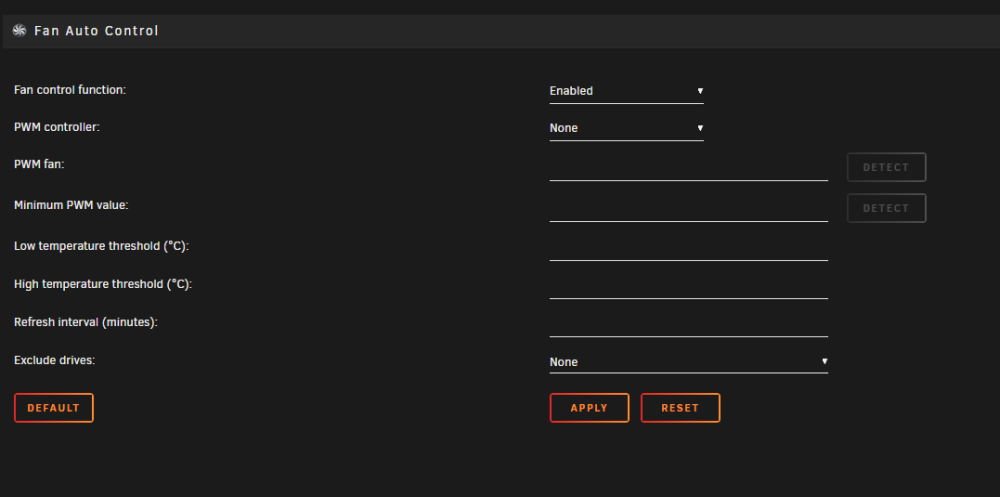Apply the fan control settings
The image size is (1000, 497).
pyautogui.click(x=589, y=408)
